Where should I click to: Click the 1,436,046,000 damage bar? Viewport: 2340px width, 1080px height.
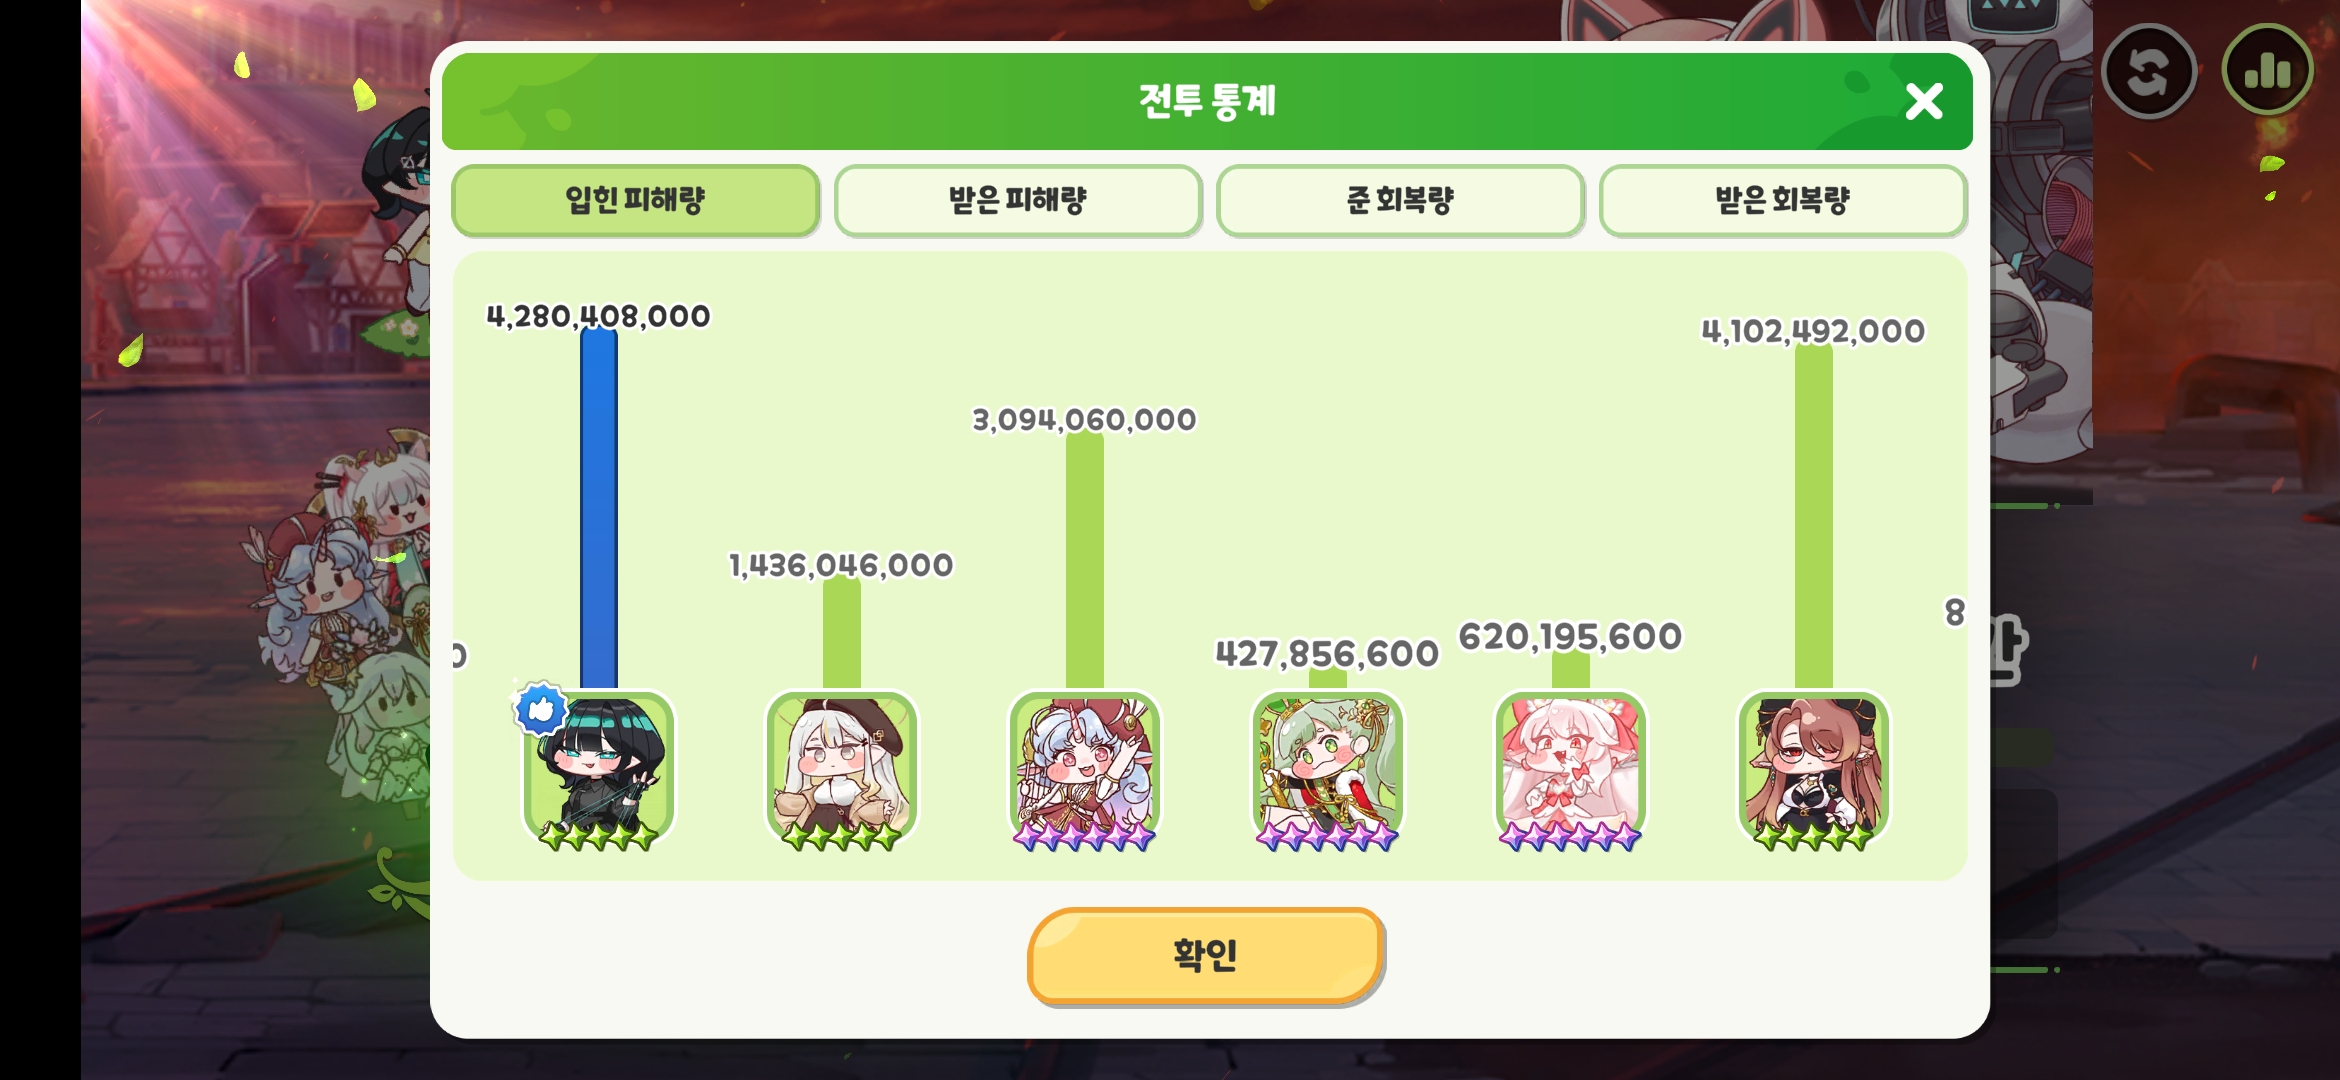[842, 632]
